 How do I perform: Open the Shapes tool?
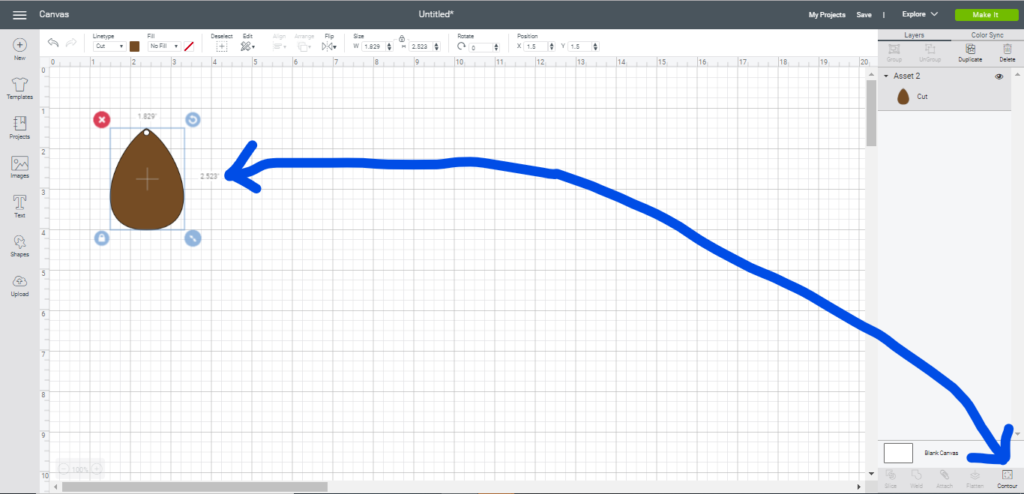[x=20, y=246]
